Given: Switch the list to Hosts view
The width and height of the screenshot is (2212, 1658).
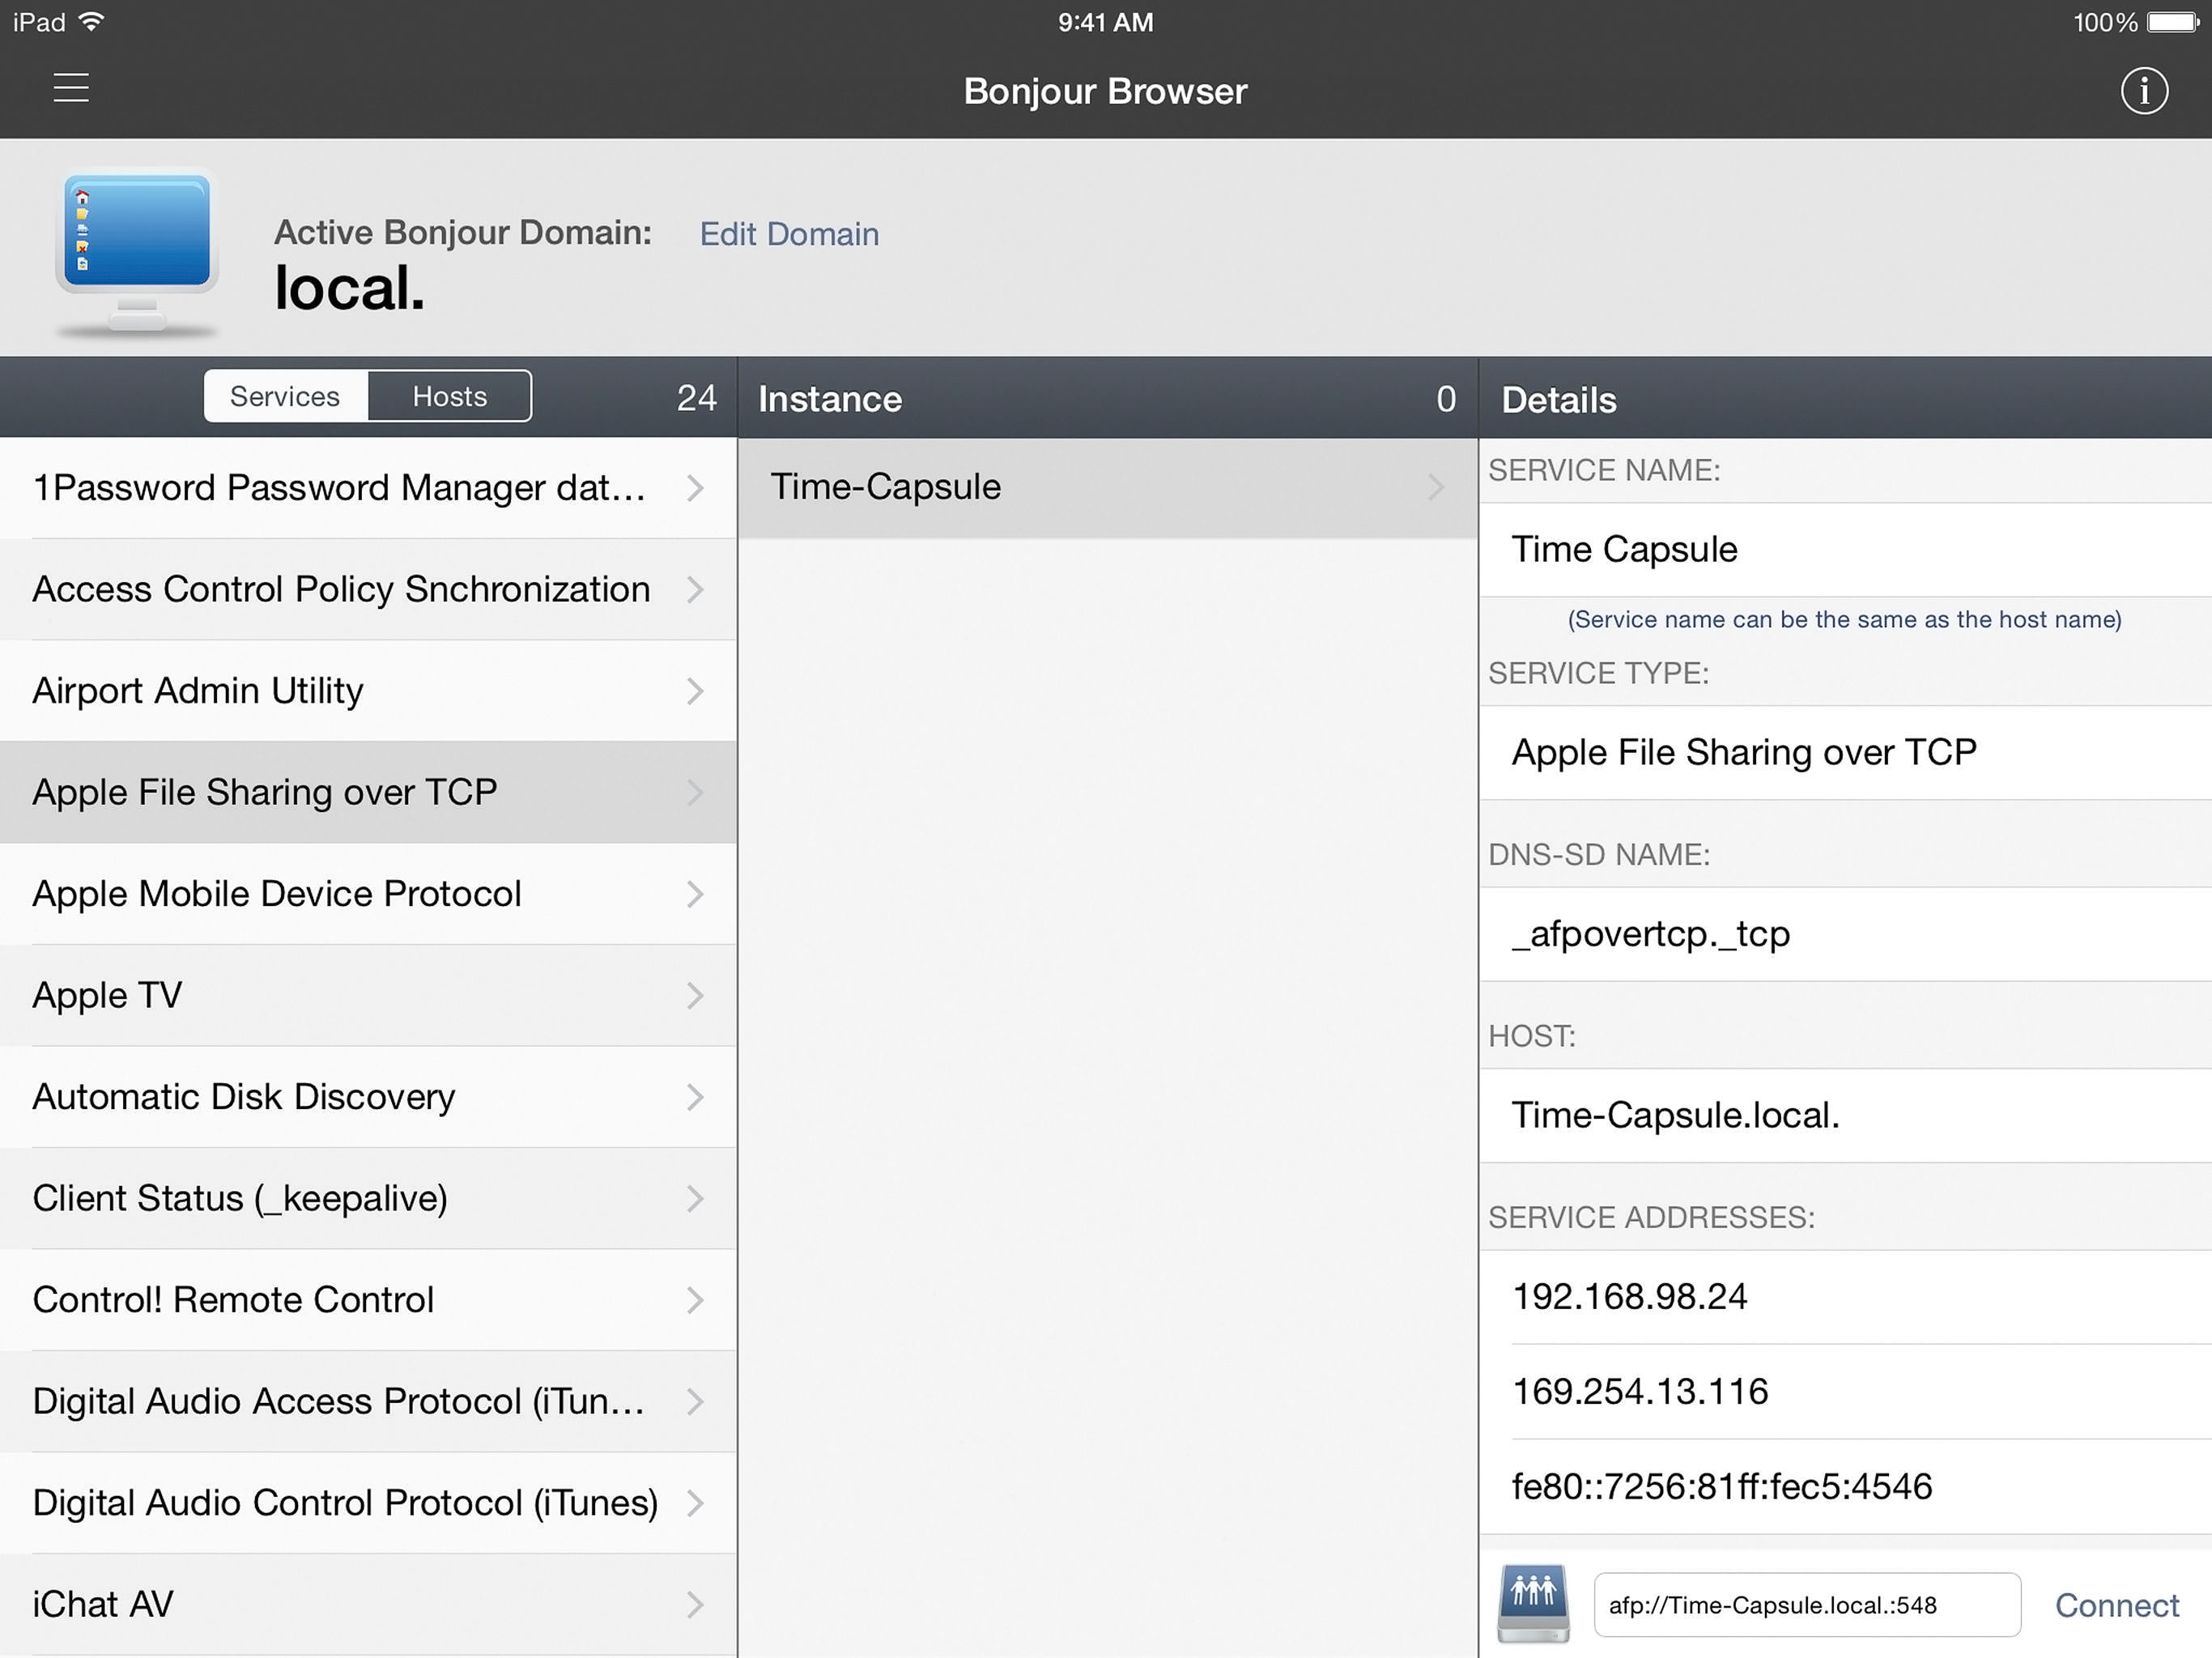Looking at the screenshot, I should 449,396.
